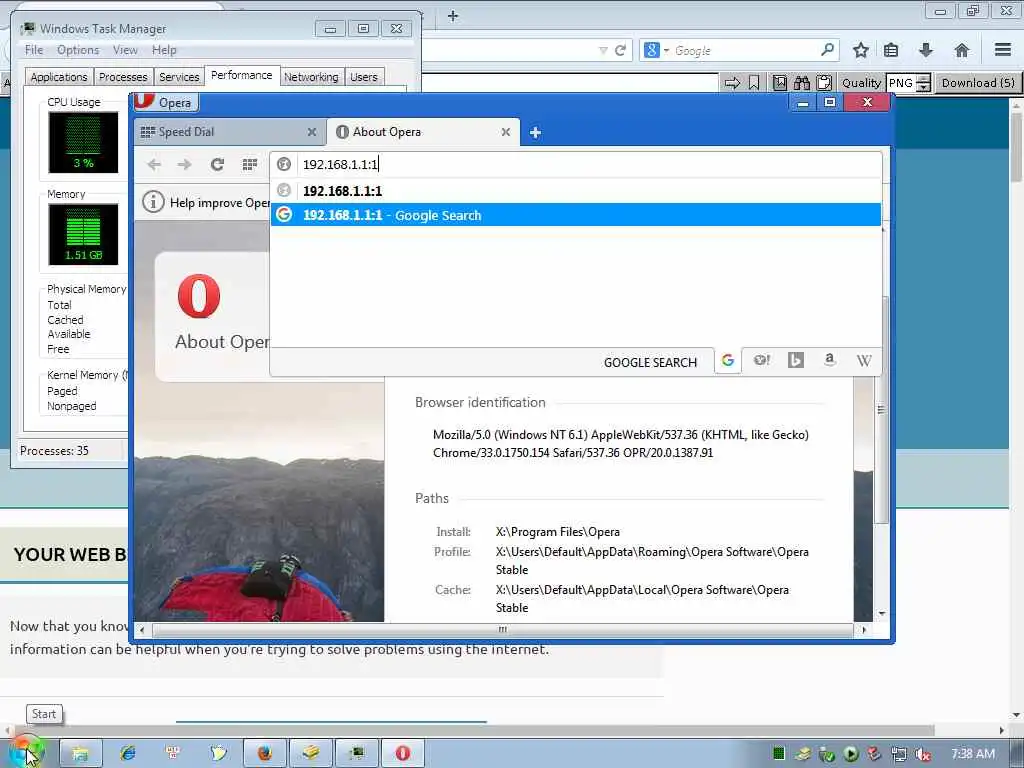The image size is (1024, 768).
Task: Switch to Firefox in taskbar
Action: tap(264, 753)
